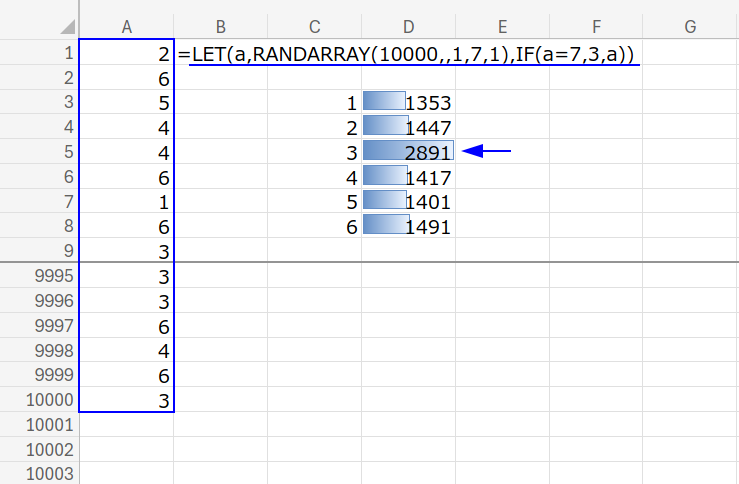Click the data bar cell showing 1491
This screenshot has height=484, width=739.
(x=408, y=226)
